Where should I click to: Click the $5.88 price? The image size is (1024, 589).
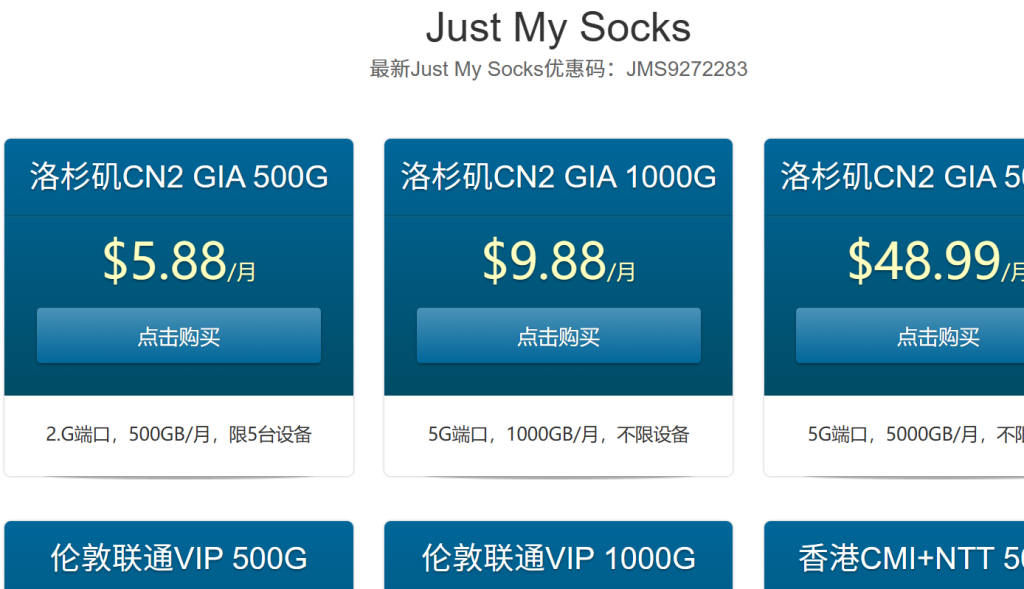(x=165, y=260)
